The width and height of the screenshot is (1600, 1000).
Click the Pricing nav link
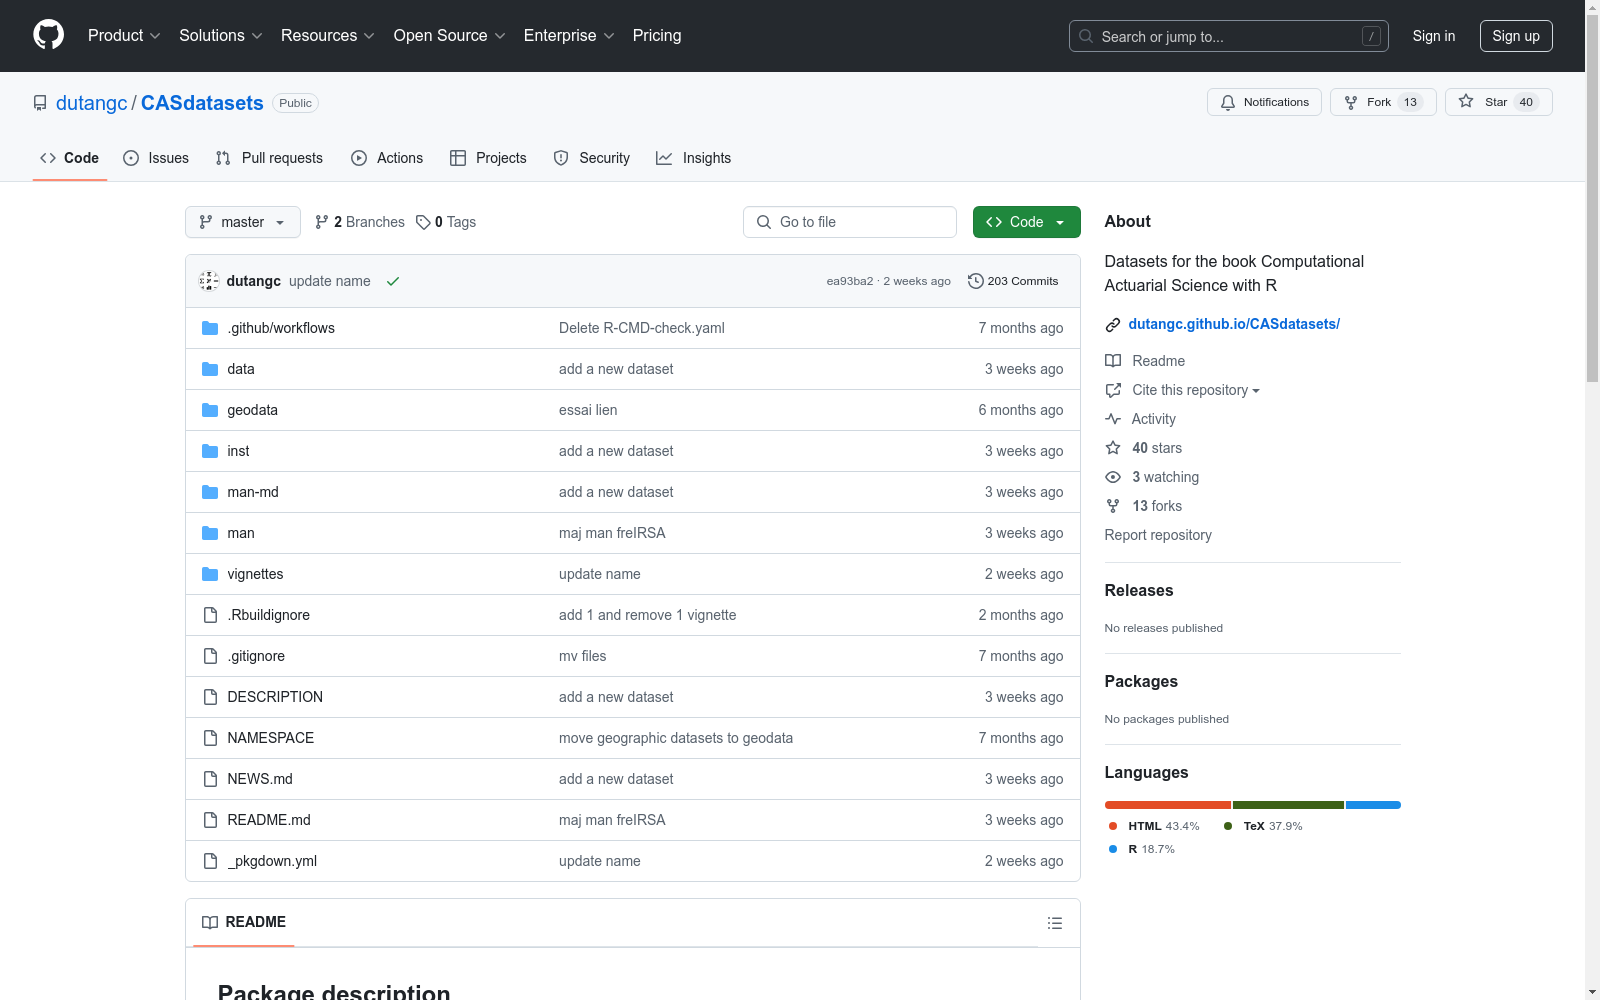[657, 36]
